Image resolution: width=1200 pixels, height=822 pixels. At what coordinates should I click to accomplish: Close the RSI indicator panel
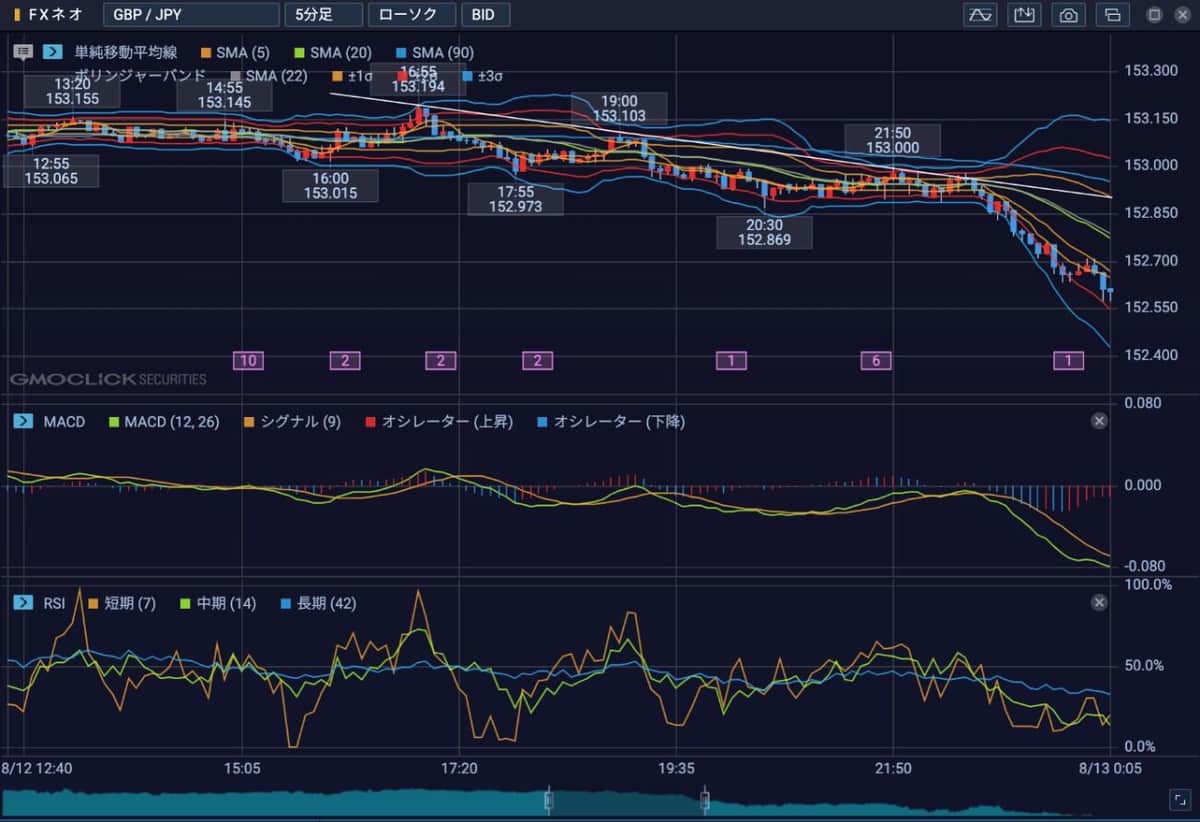tap(1099, 603)
